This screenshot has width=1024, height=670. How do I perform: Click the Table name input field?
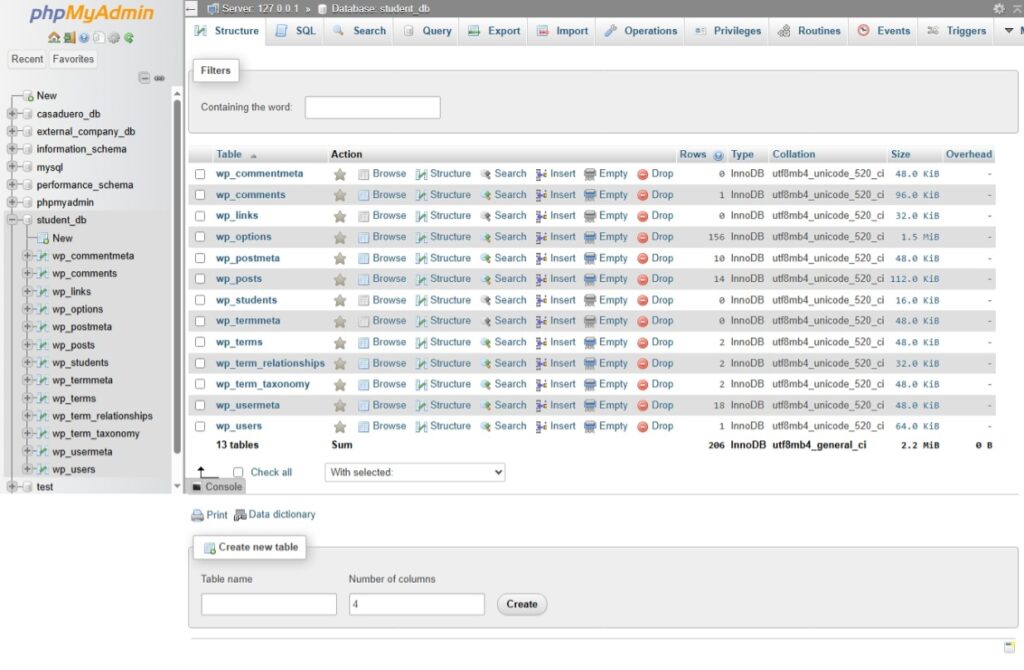269,604
